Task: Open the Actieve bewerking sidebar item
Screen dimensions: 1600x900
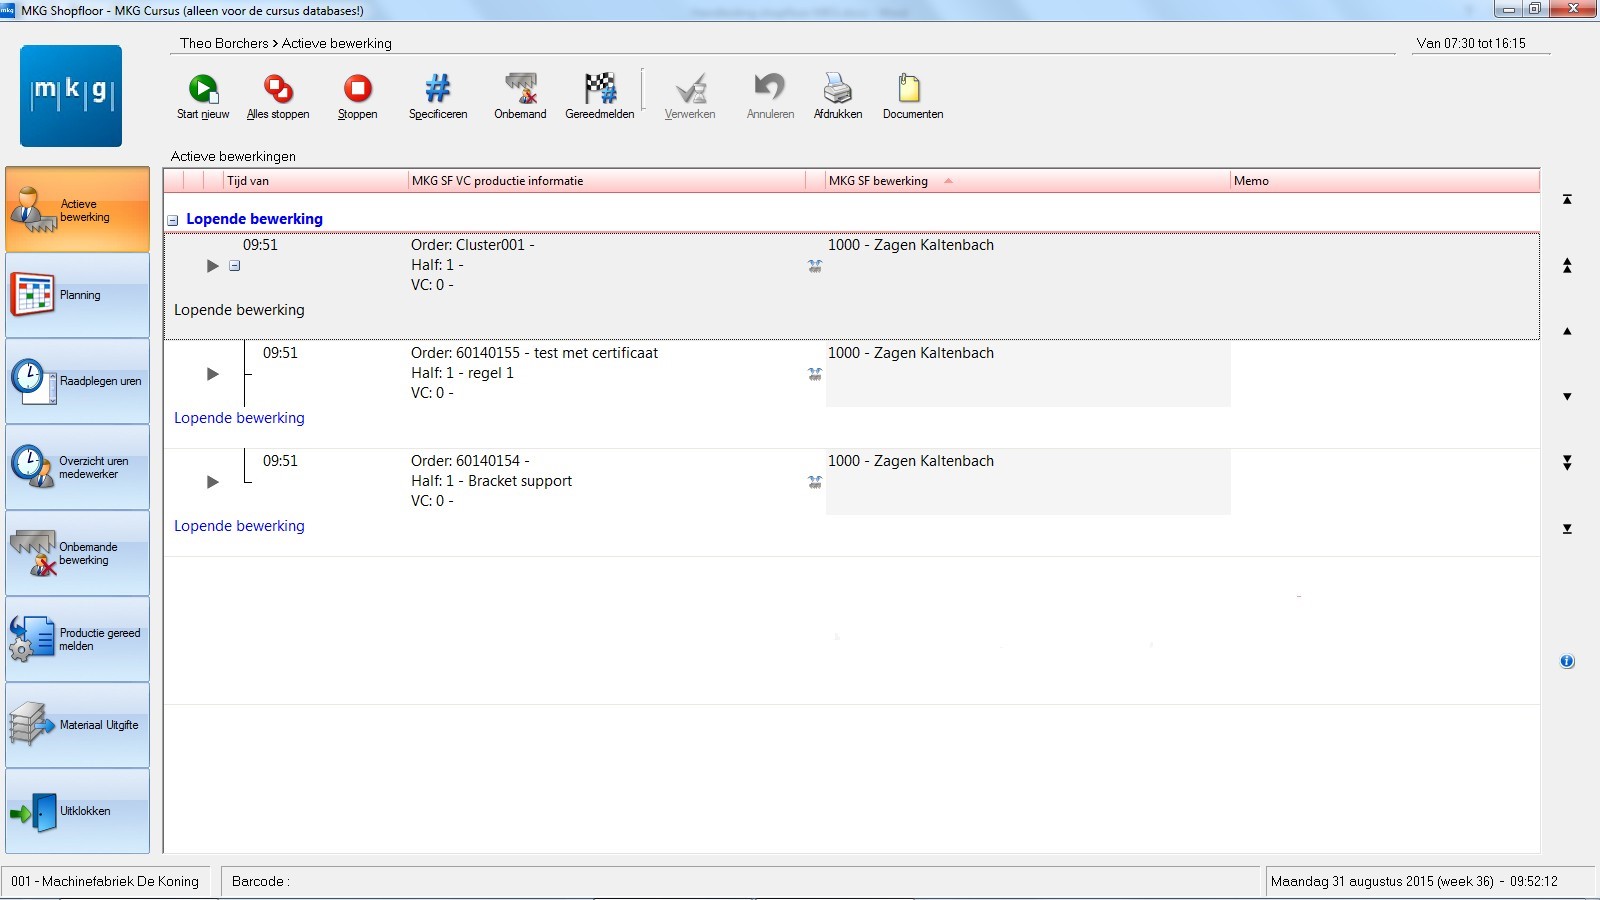Action: [77, 210]
